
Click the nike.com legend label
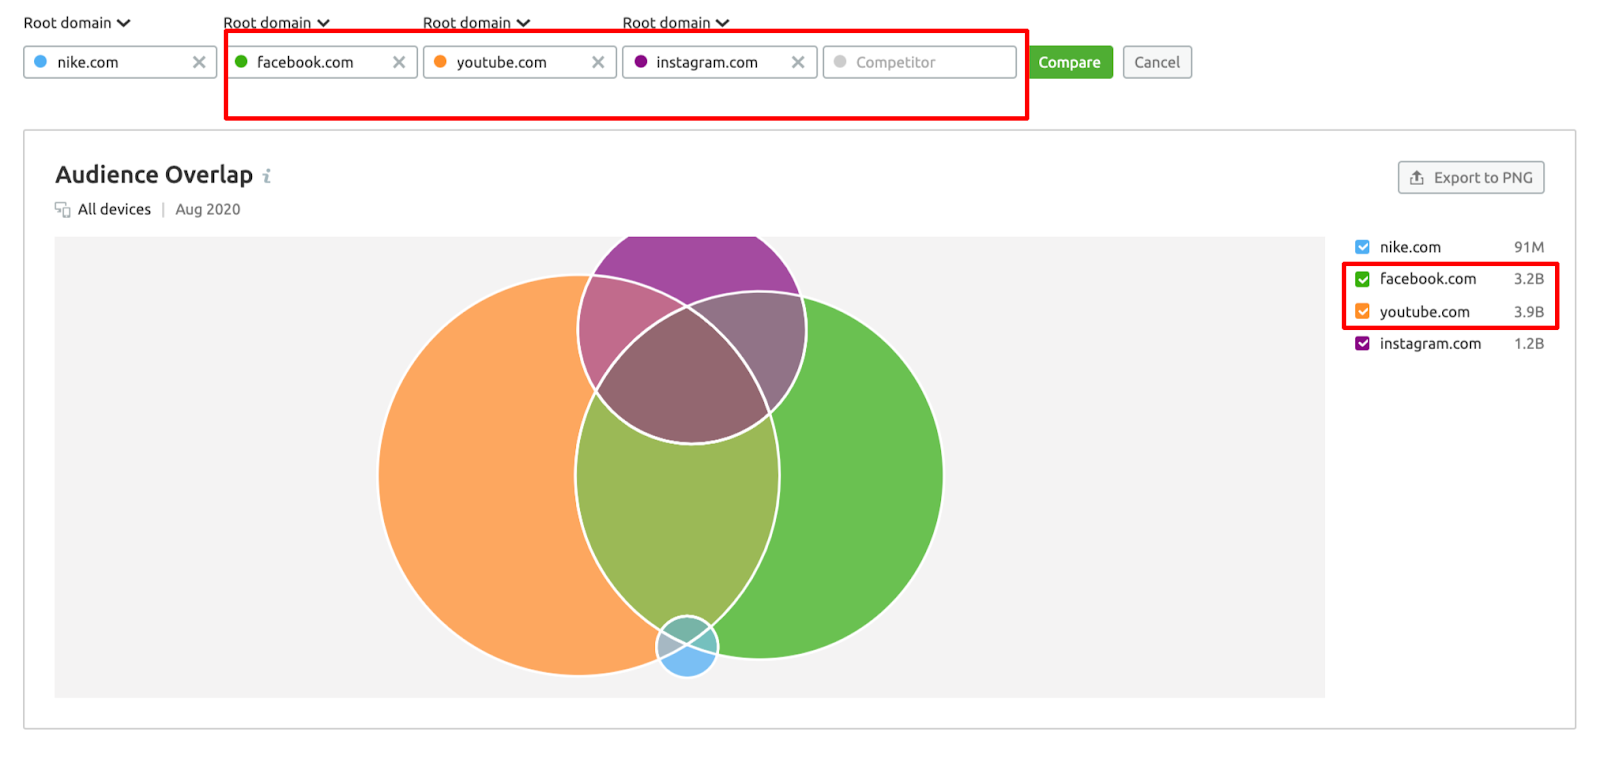coord(1410,247)
